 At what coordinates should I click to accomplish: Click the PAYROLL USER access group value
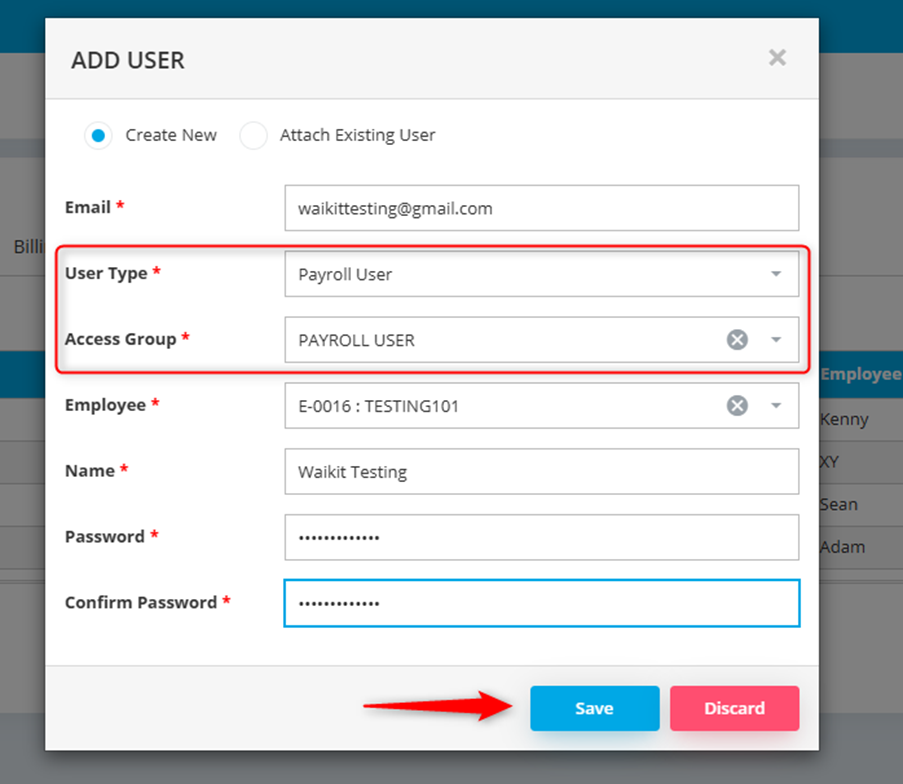coord(356,340)
